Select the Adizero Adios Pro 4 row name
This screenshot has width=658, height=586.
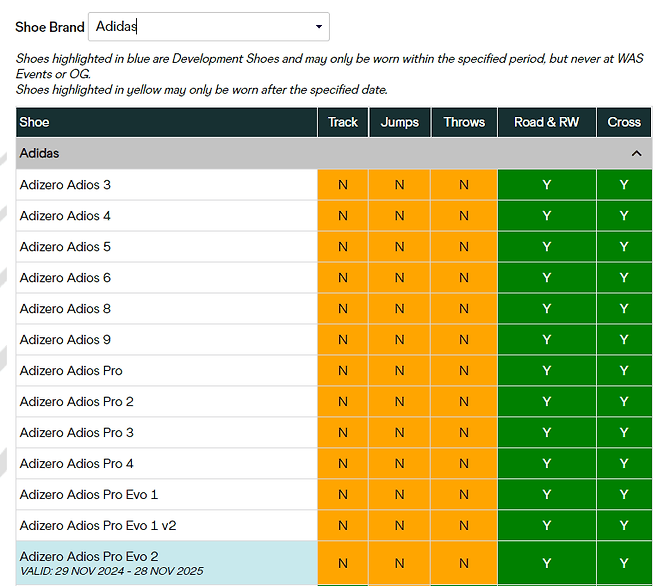(x=76, y=464)
